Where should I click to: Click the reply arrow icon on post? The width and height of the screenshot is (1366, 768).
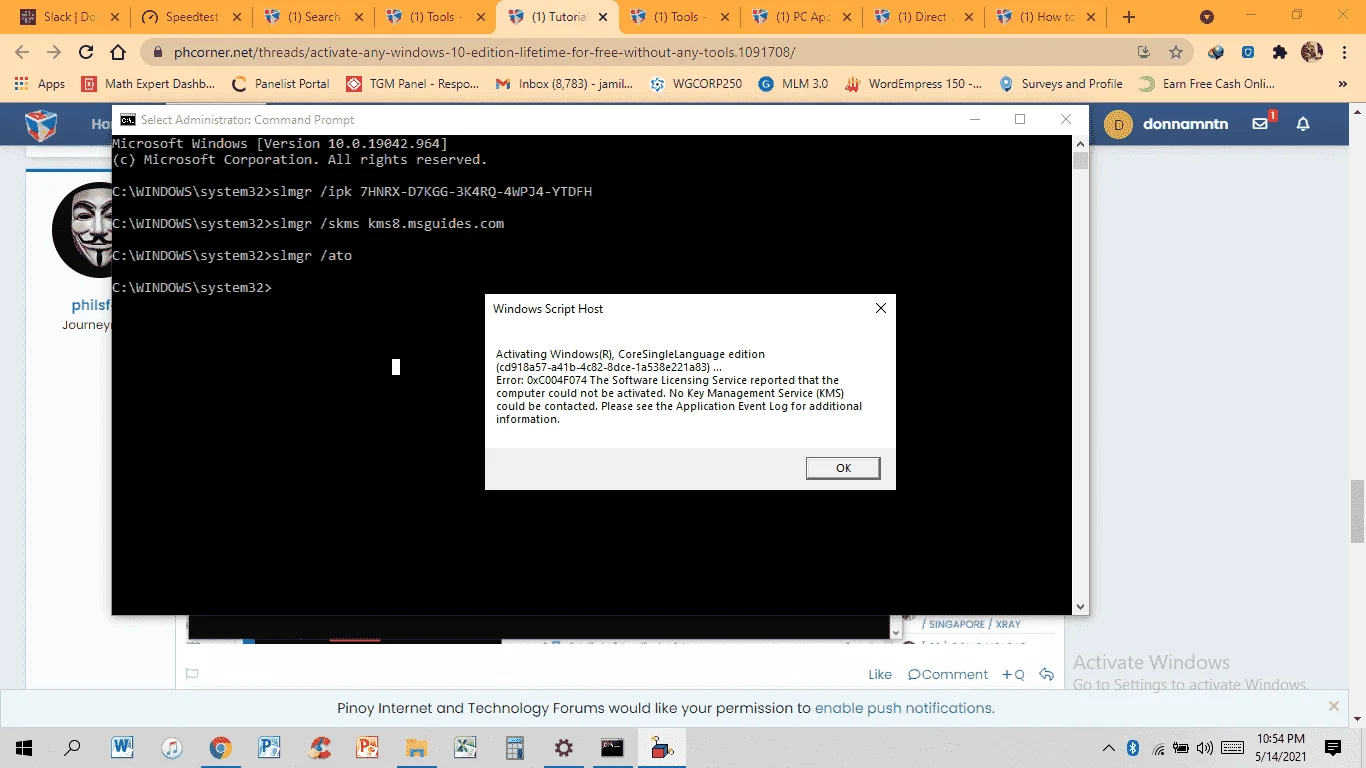pos(1047,675)
